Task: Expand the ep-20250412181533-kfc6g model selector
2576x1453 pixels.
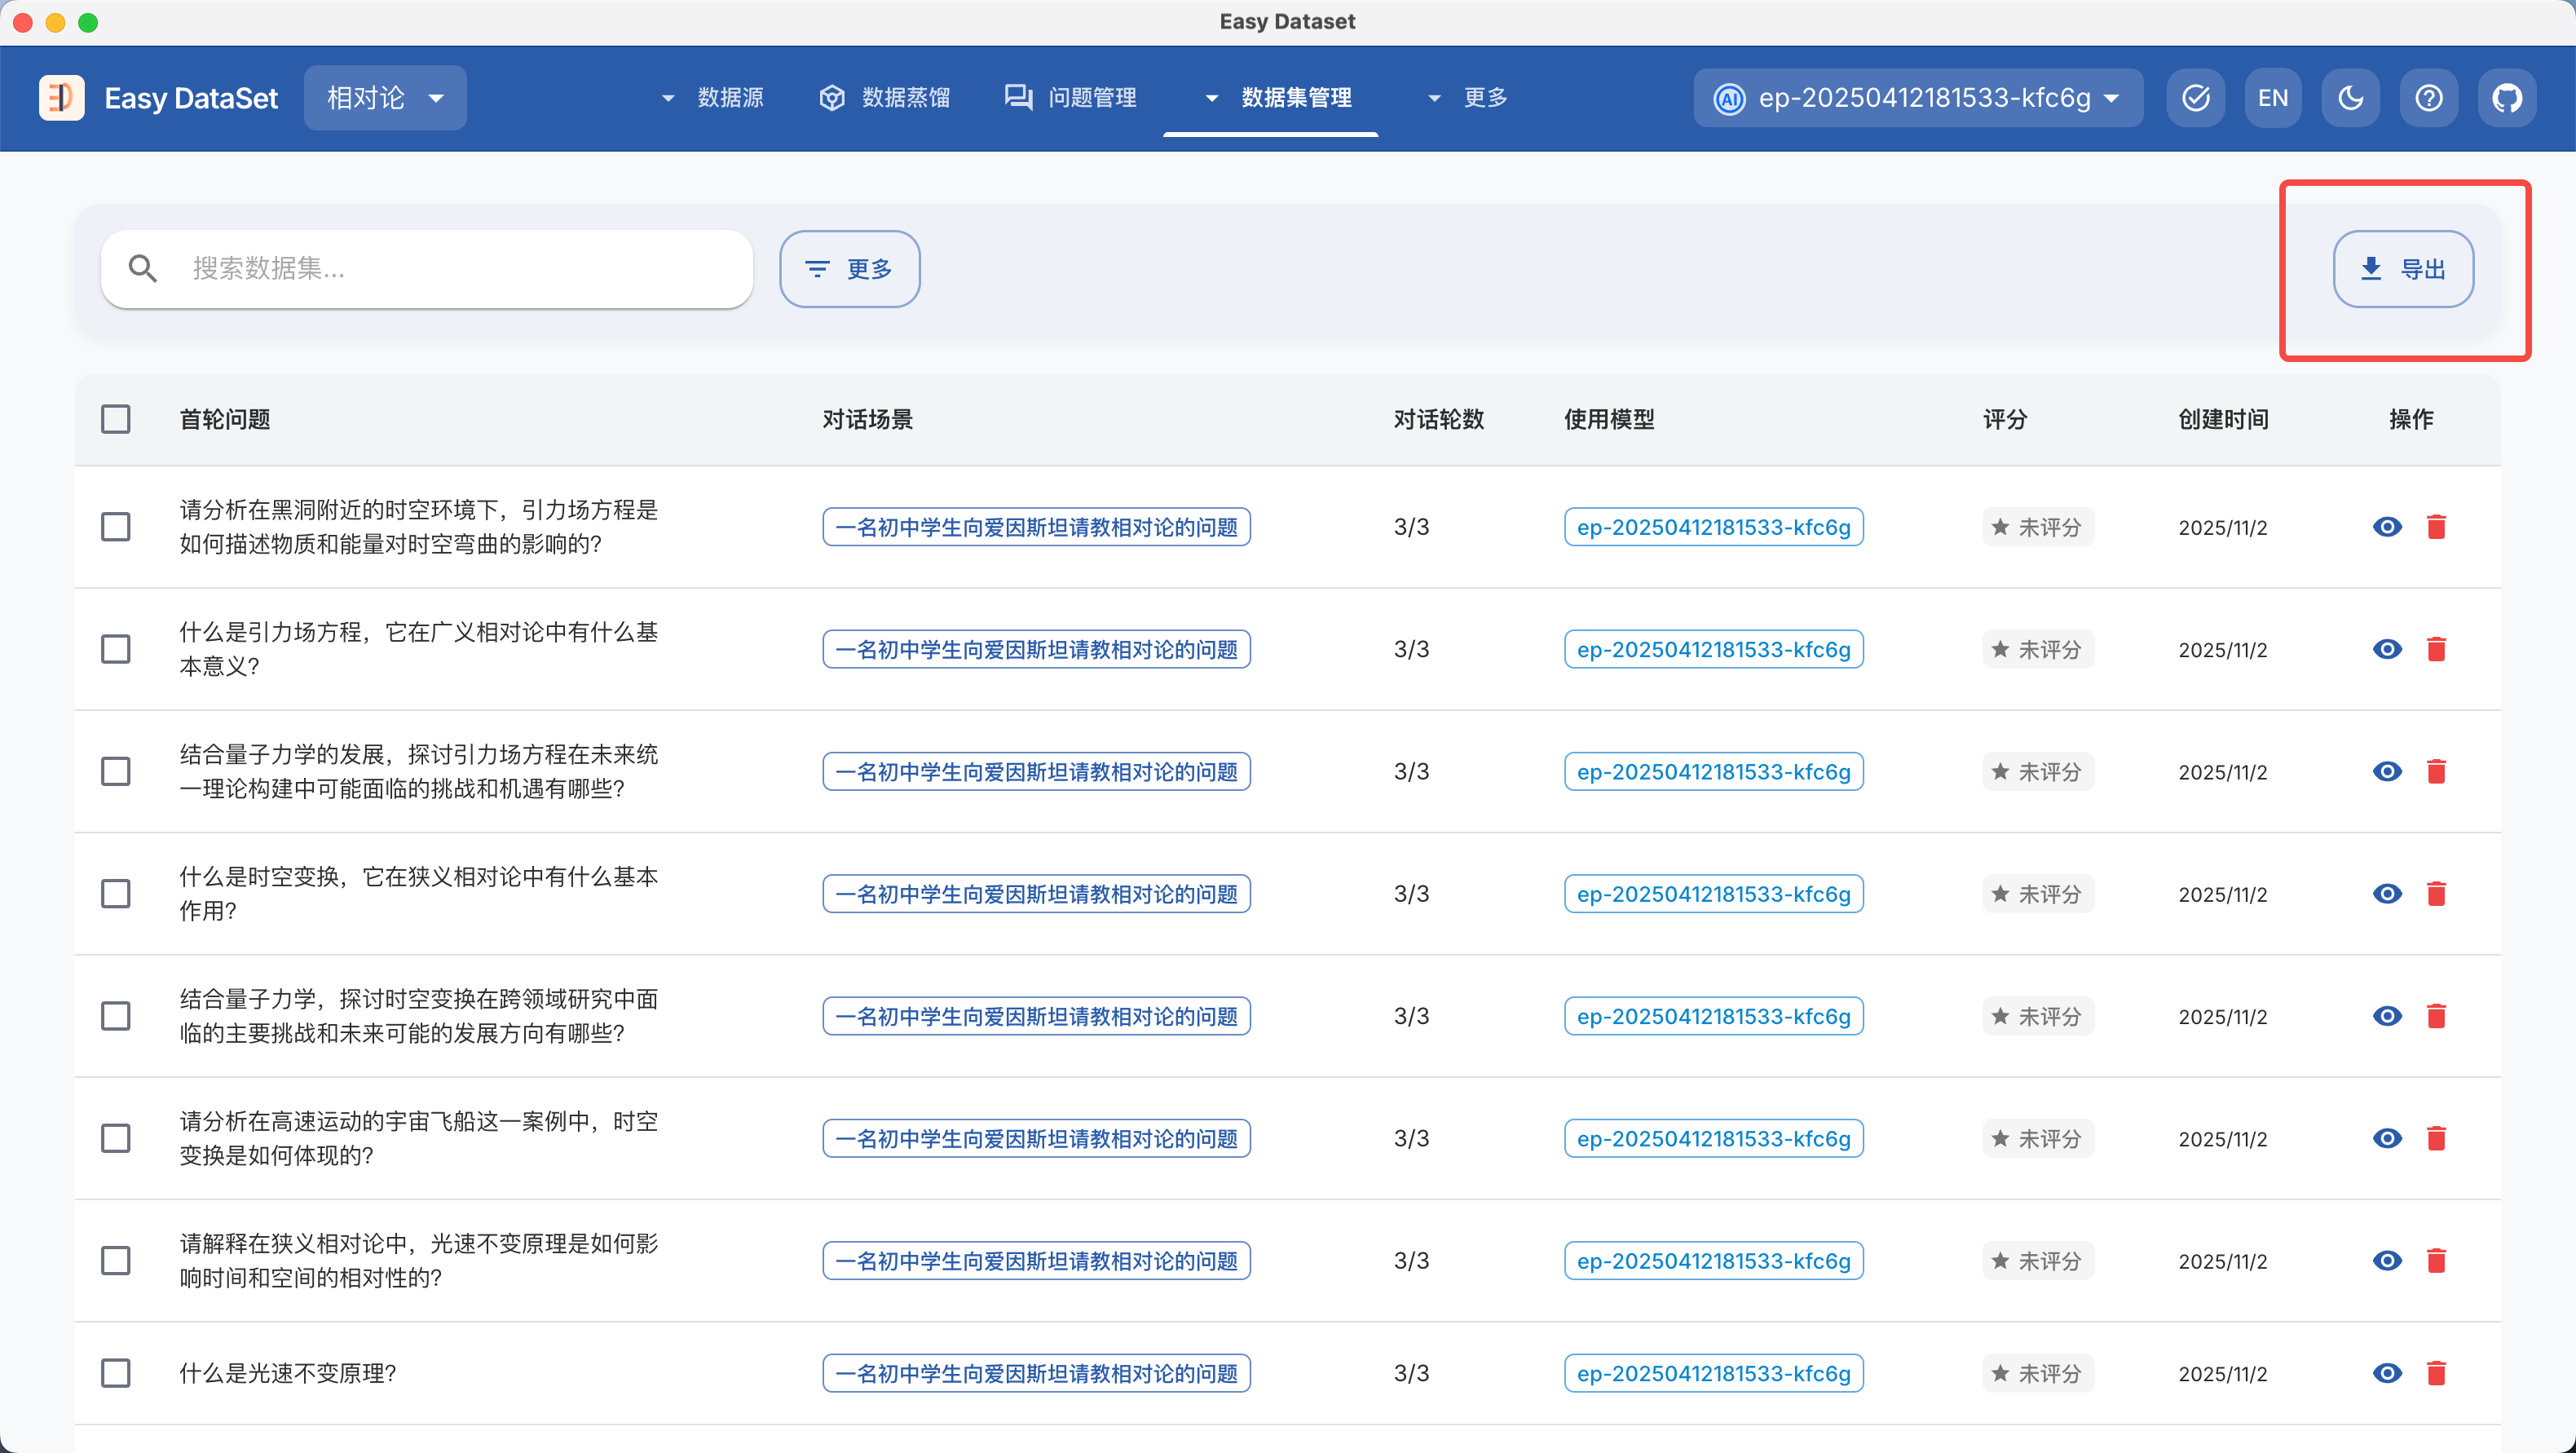Action: 1917,98
